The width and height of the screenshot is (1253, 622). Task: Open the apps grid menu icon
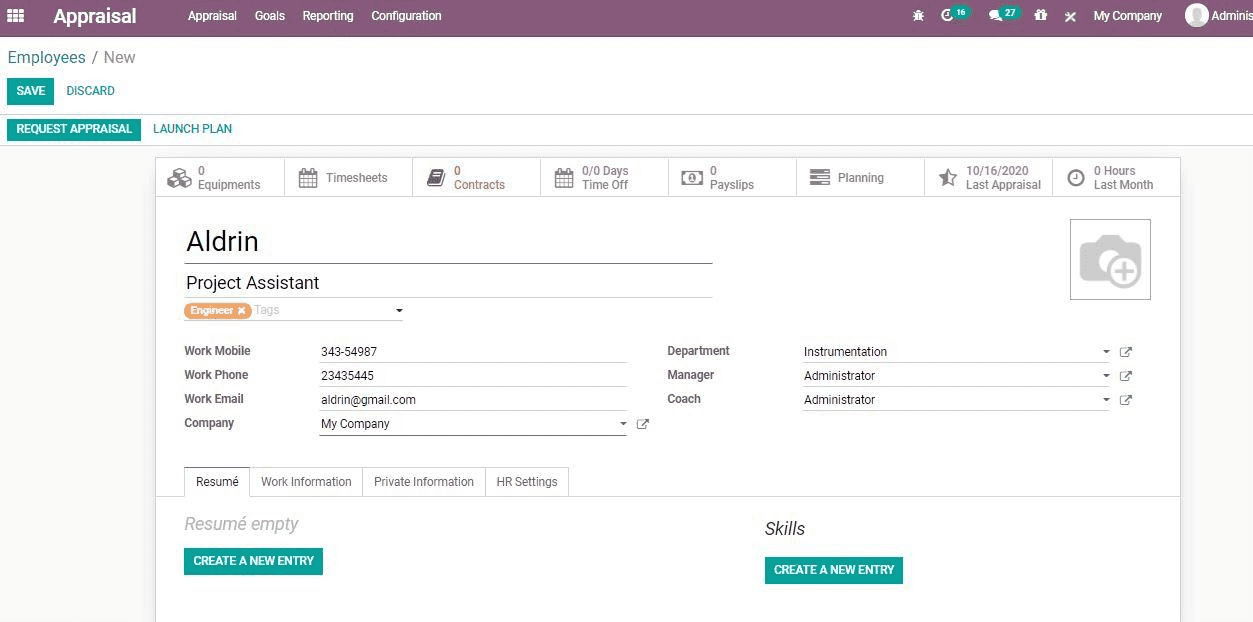(x=15, y=16)
